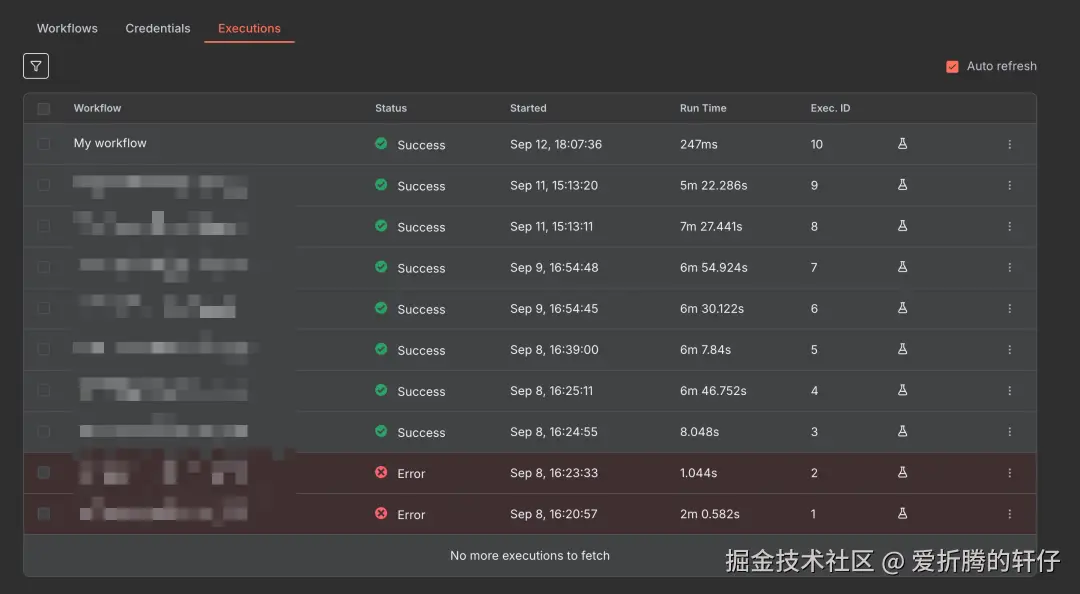Click the flask icon for execution 7
The height and width of the screenshot is (594, 1080).
click(902, 267)
